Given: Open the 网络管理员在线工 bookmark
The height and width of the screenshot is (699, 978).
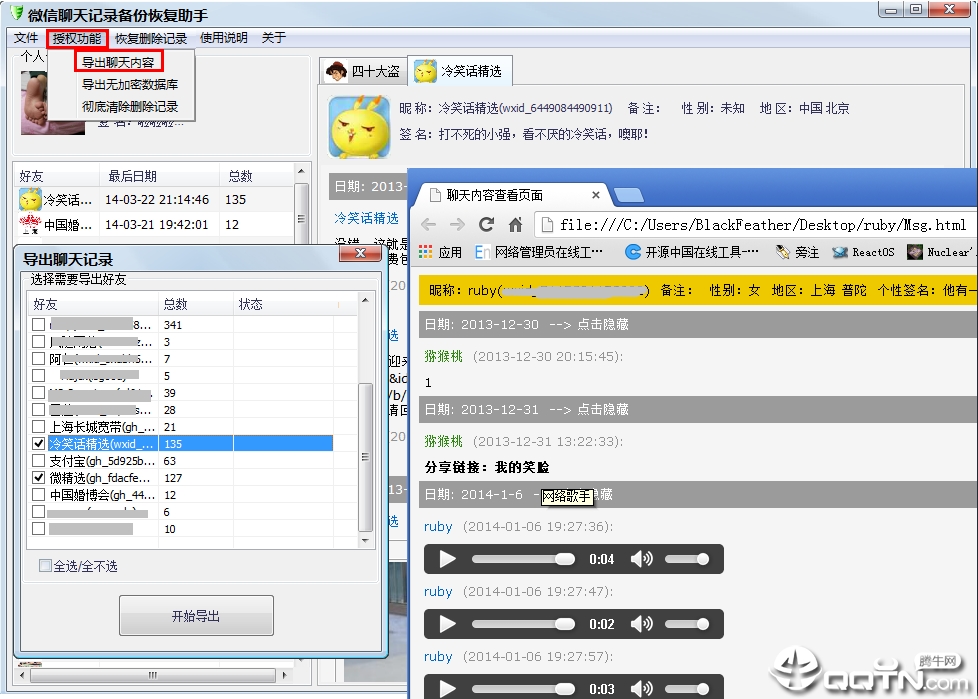Looking at the screenshot, I should (539, 252).
